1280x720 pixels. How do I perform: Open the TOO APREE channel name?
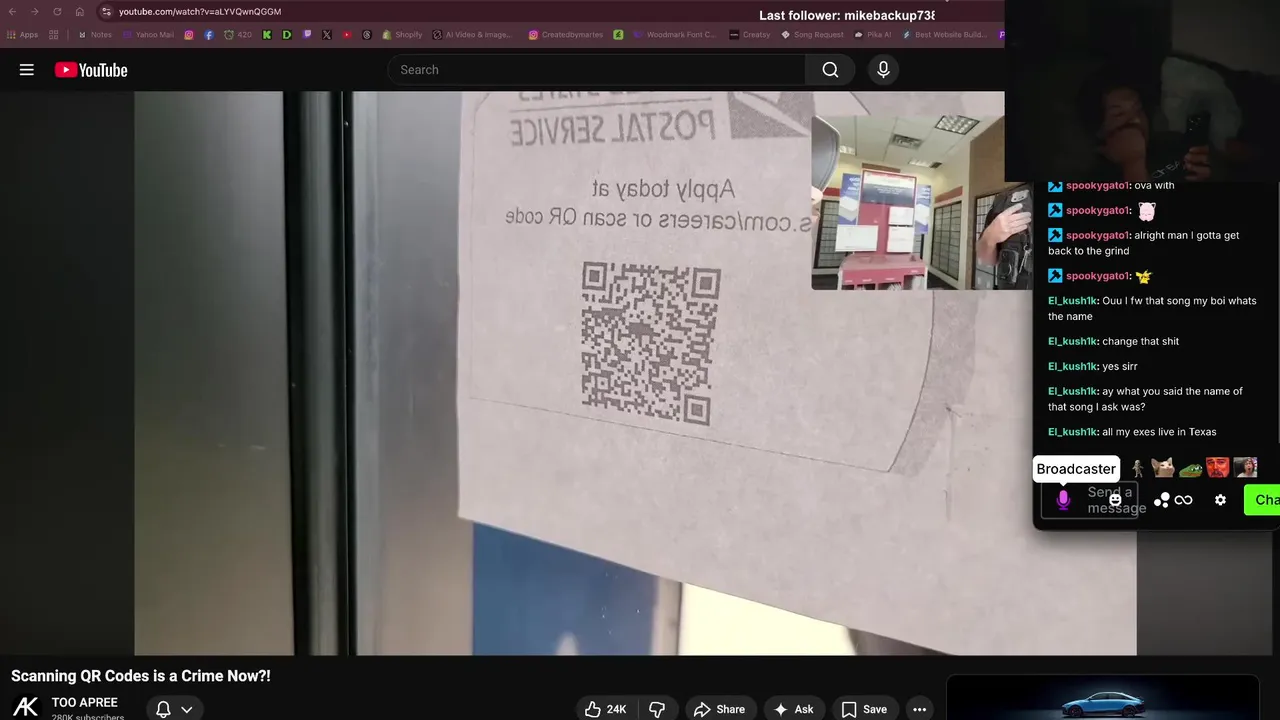[85, 703]
